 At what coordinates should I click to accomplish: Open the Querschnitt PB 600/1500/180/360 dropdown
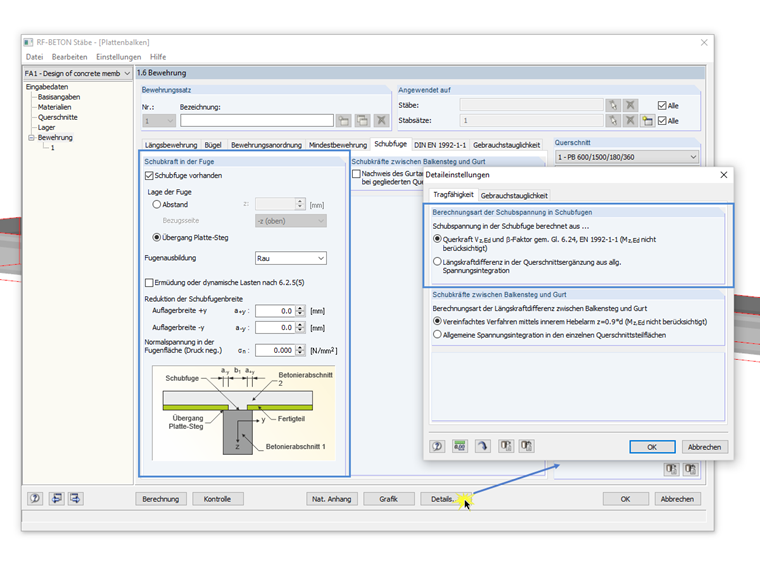click(x=627, y=157)
